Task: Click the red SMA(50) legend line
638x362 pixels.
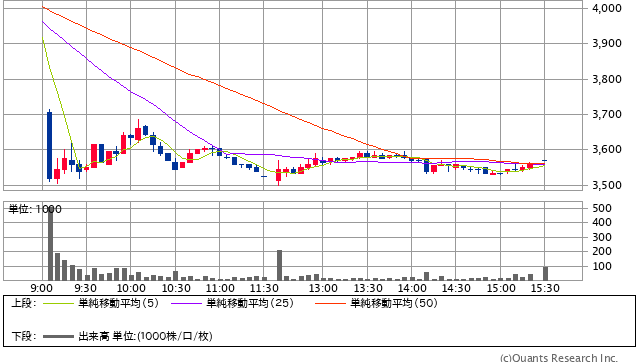Action: [x=330, y=303]
